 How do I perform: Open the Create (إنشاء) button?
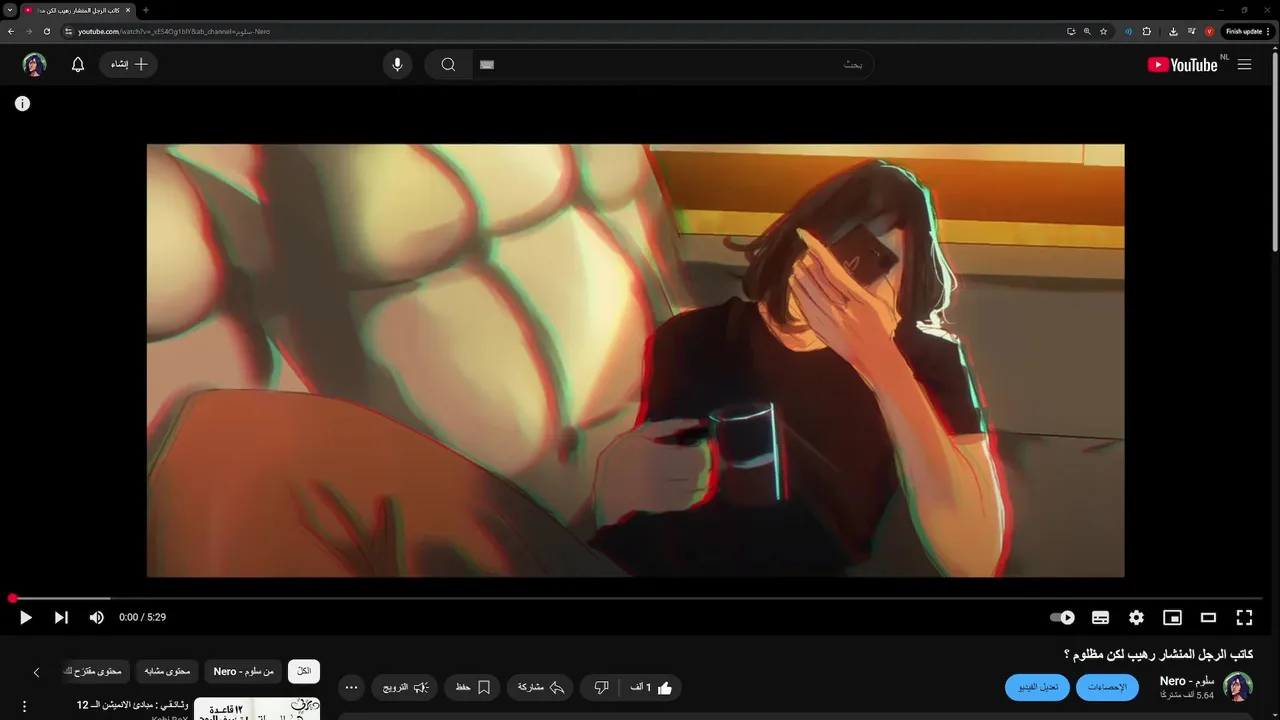click(128, 64)
